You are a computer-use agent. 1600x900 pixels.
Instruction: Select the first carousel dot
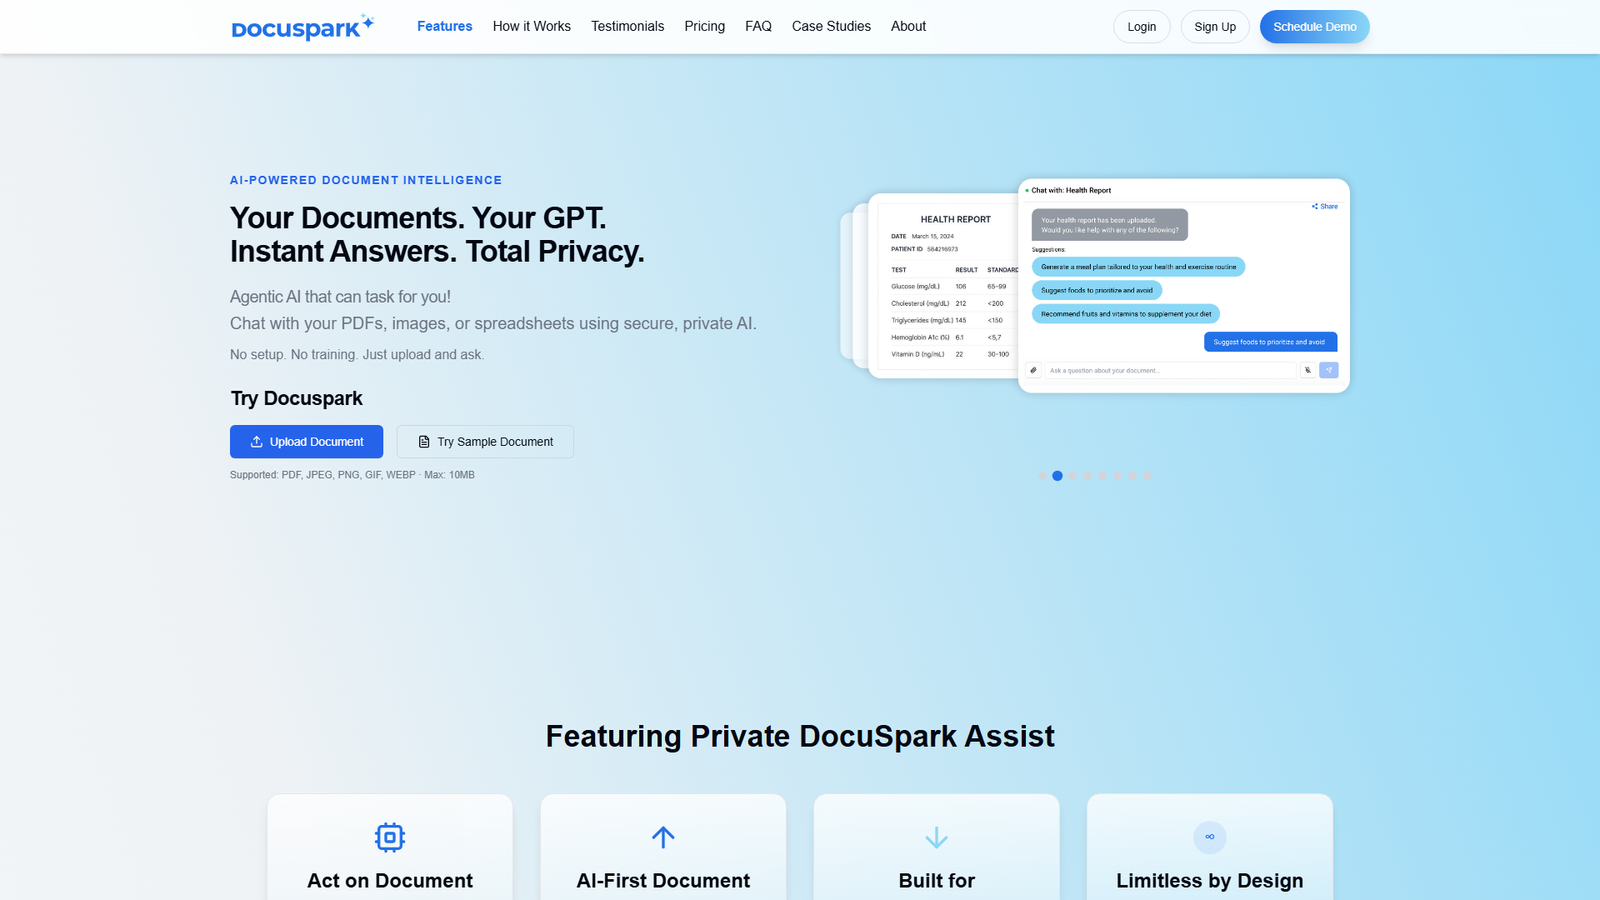click(1041, 476)
